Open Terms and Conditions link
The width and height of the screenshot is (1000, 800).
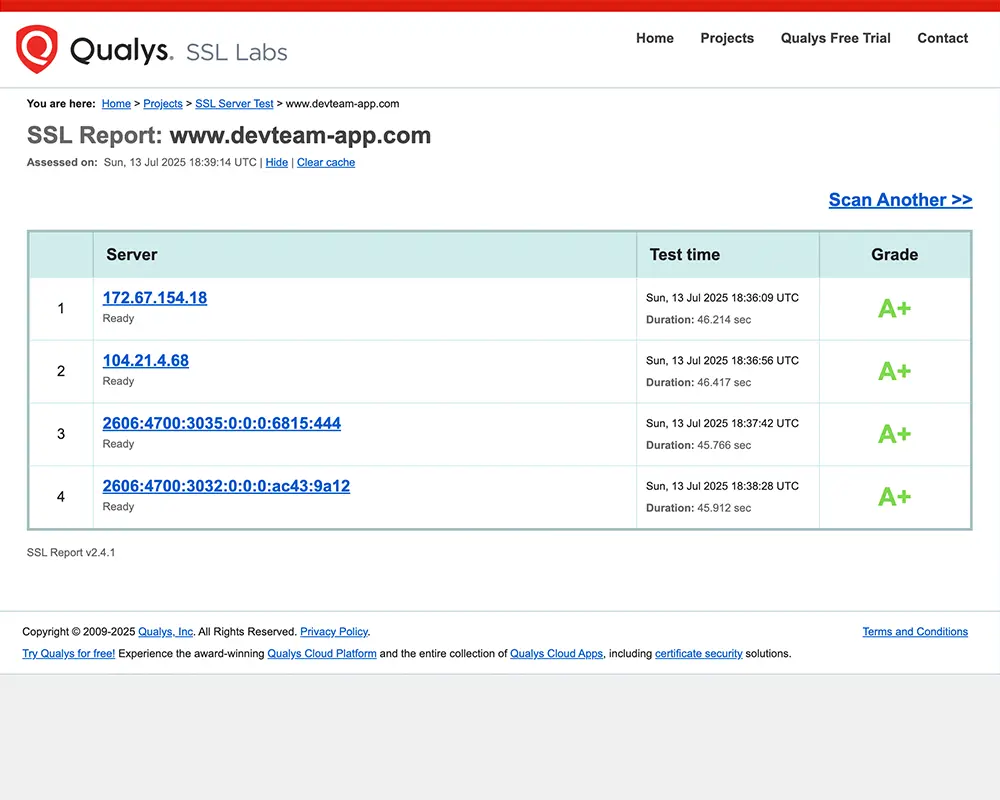[915, 632]
